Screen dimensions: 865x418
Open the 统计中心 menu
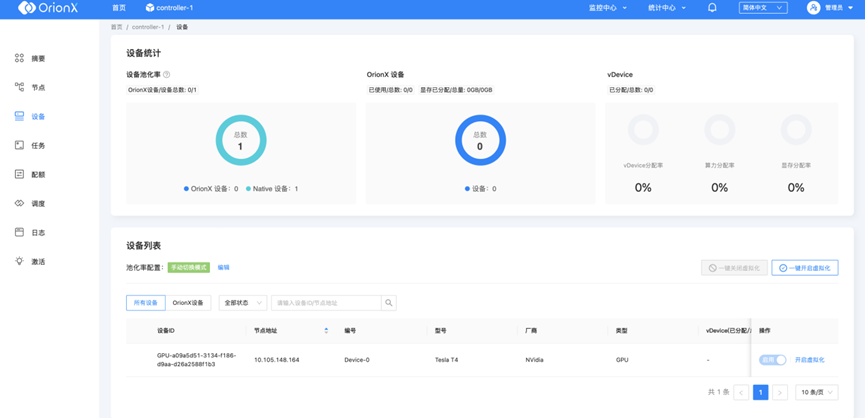pyautogui.click(x=667, y=8)
